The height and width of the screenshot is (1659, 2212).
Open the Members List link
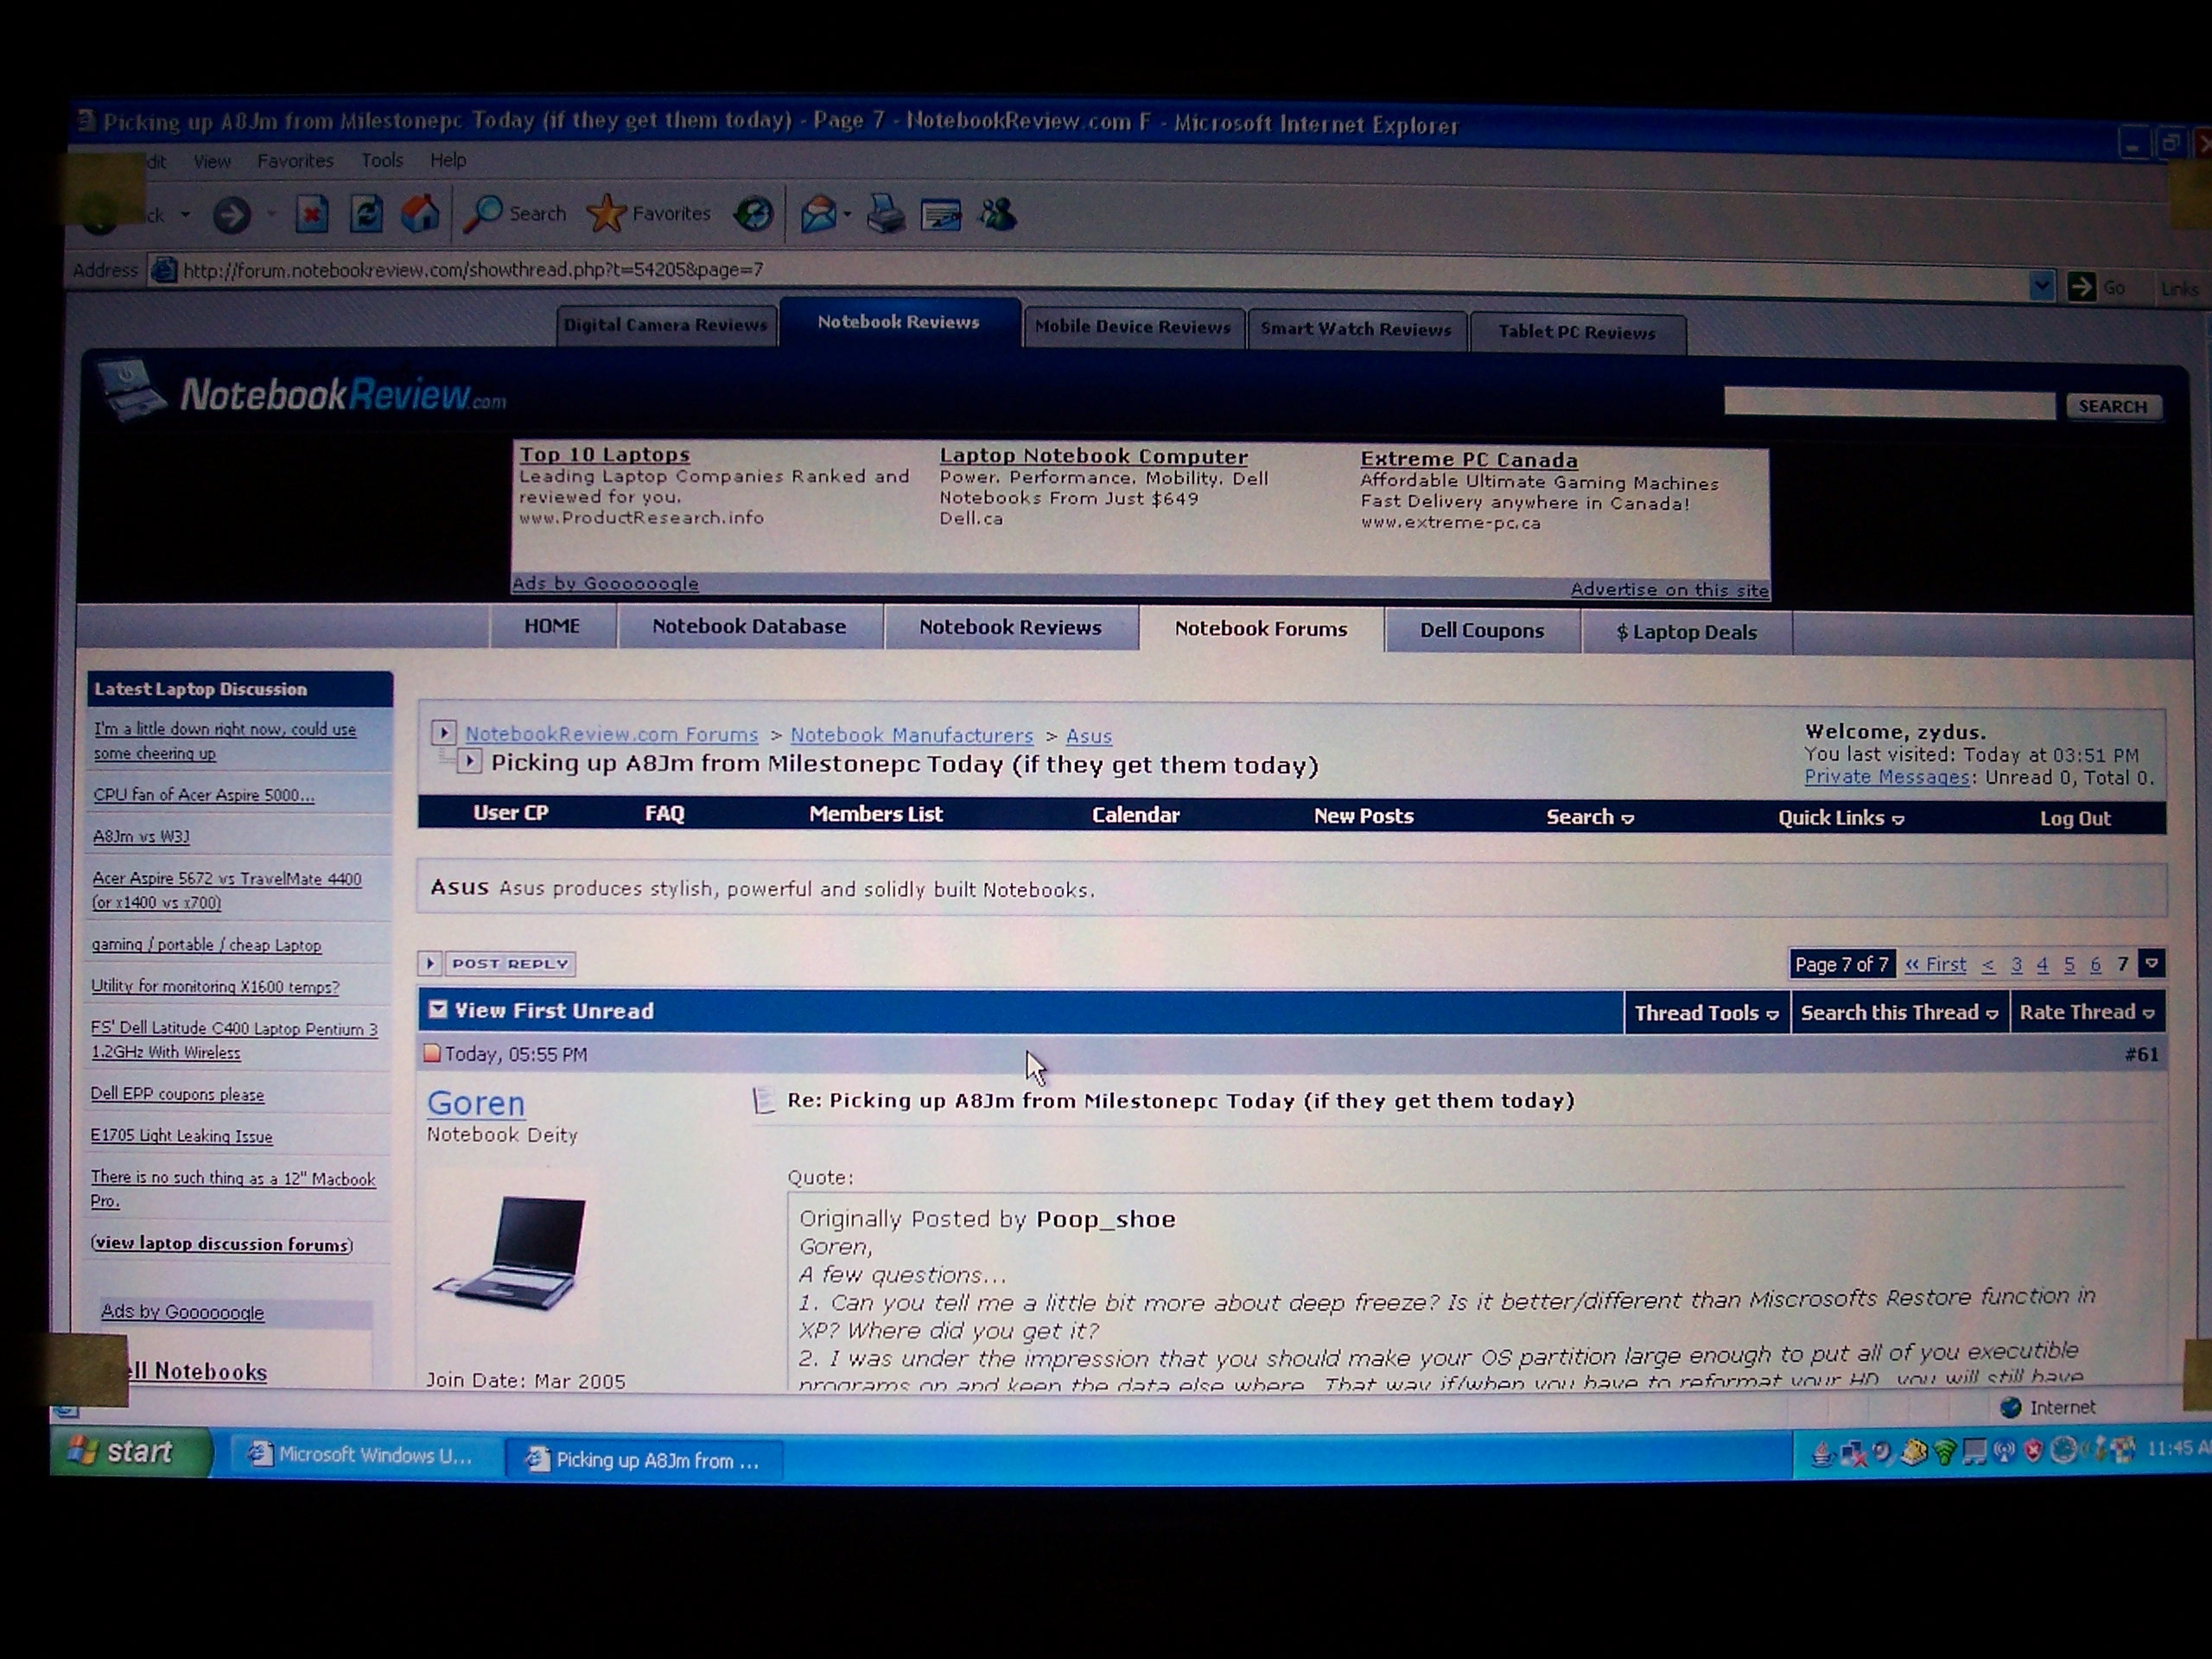876,814
